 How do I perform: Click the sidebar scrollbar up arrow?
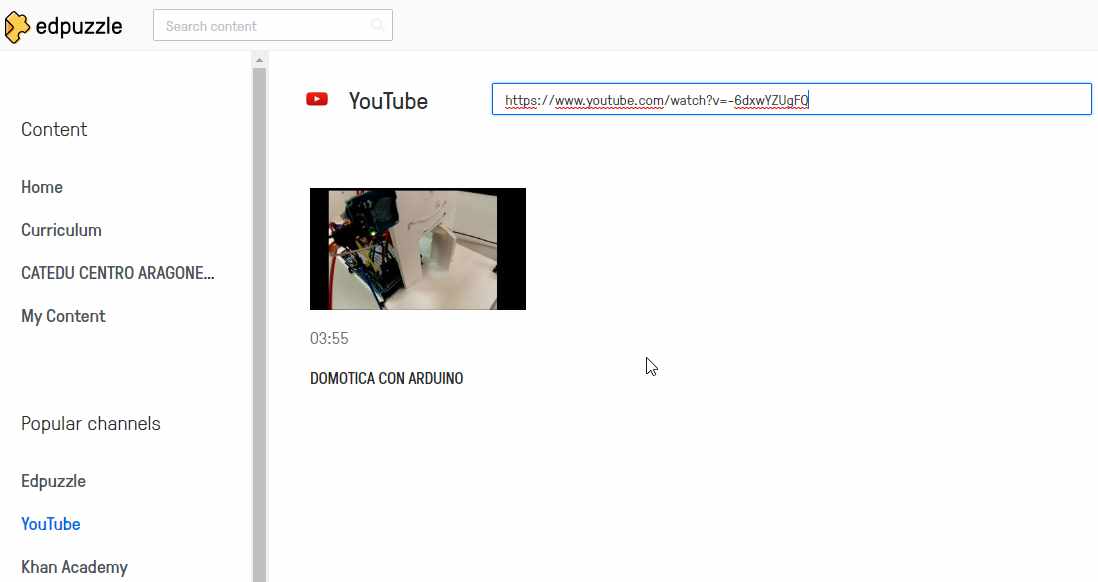coord(259,60)
